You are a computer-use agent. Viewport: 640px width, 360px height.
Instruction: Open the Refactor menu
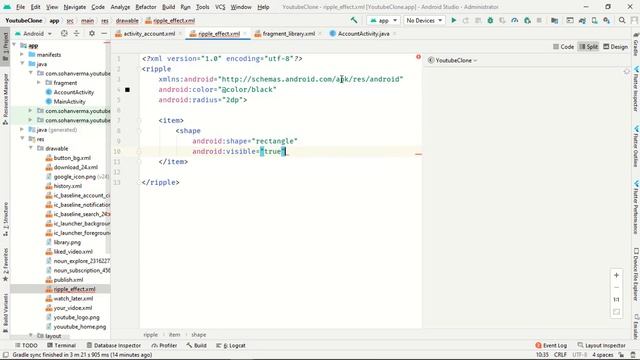146,7
